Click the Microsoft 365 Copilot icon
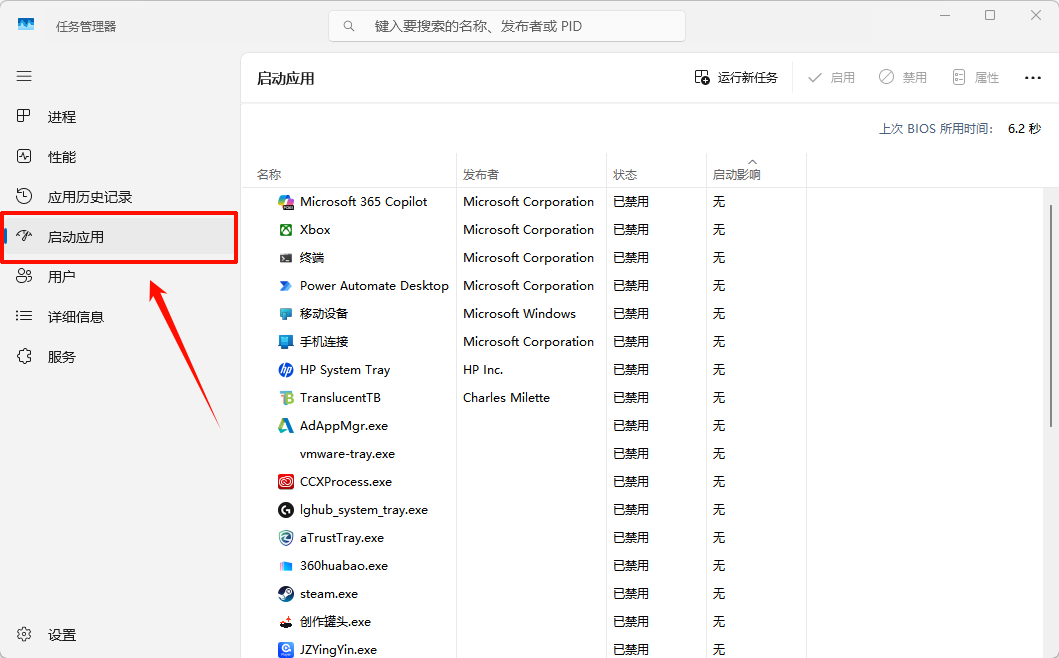 [286, 202]
